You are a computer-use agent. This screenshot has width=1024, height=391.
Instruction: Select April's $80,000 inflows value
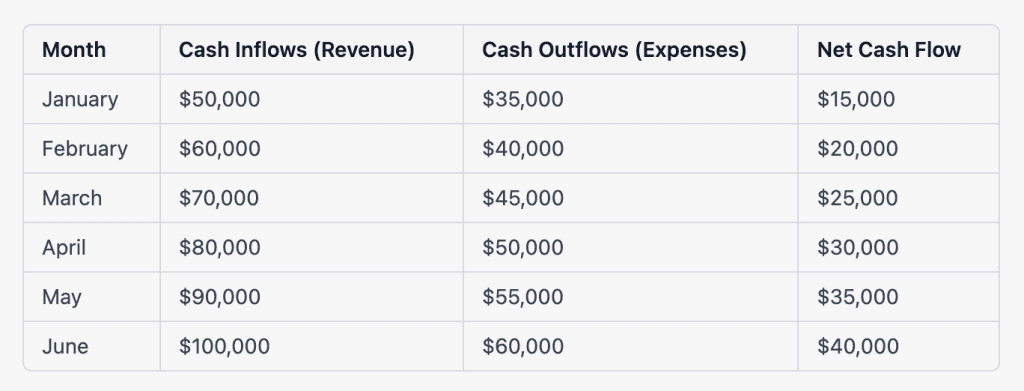pyautogui.click(x=219, y=247)
